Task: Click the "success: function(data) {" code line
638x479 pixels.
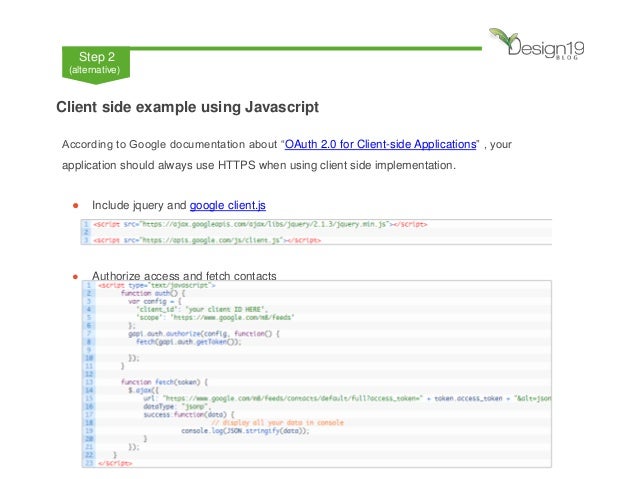Action: click(x=189, y=415)
